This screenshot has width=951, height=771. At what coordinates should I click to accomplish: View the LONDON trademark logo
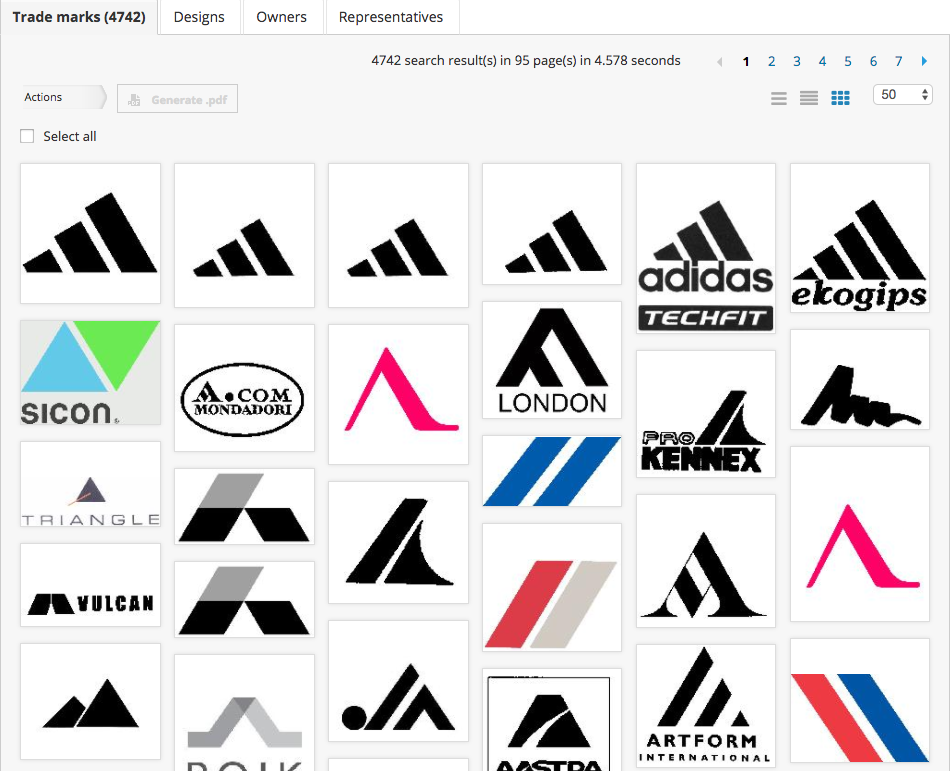point(552,360)
